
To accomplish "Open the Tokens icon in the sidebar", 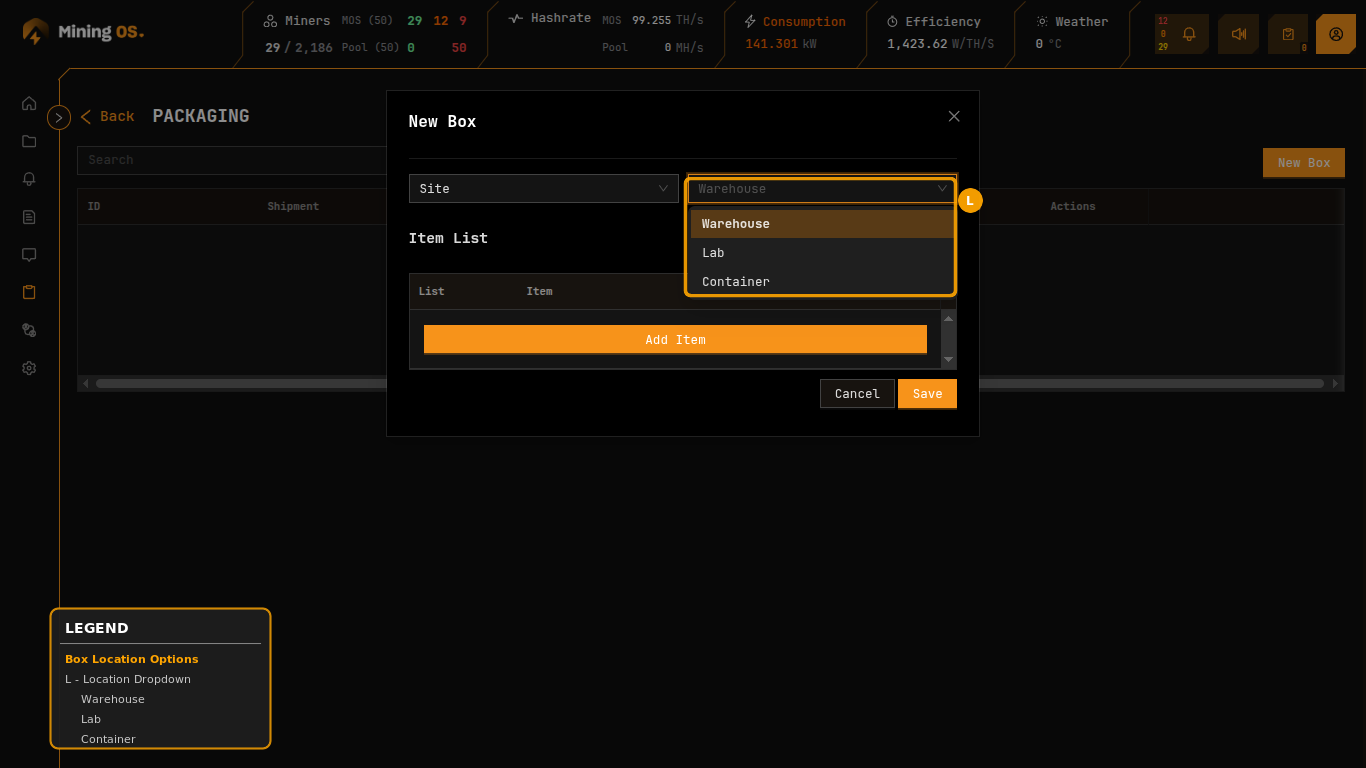I will [x=29, y=330].
